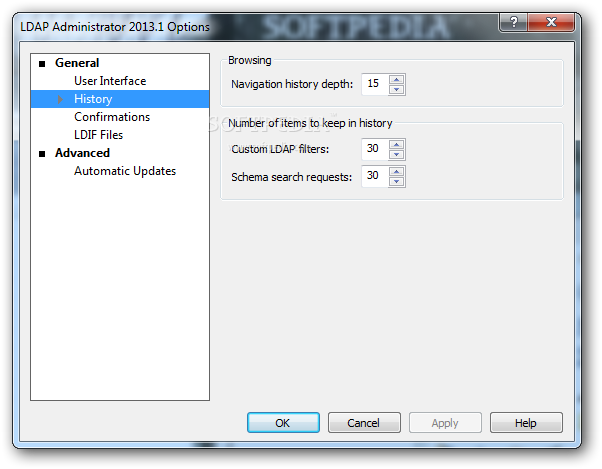Click the question mark title bar button
602x469 pixels.
click(513, 22)
